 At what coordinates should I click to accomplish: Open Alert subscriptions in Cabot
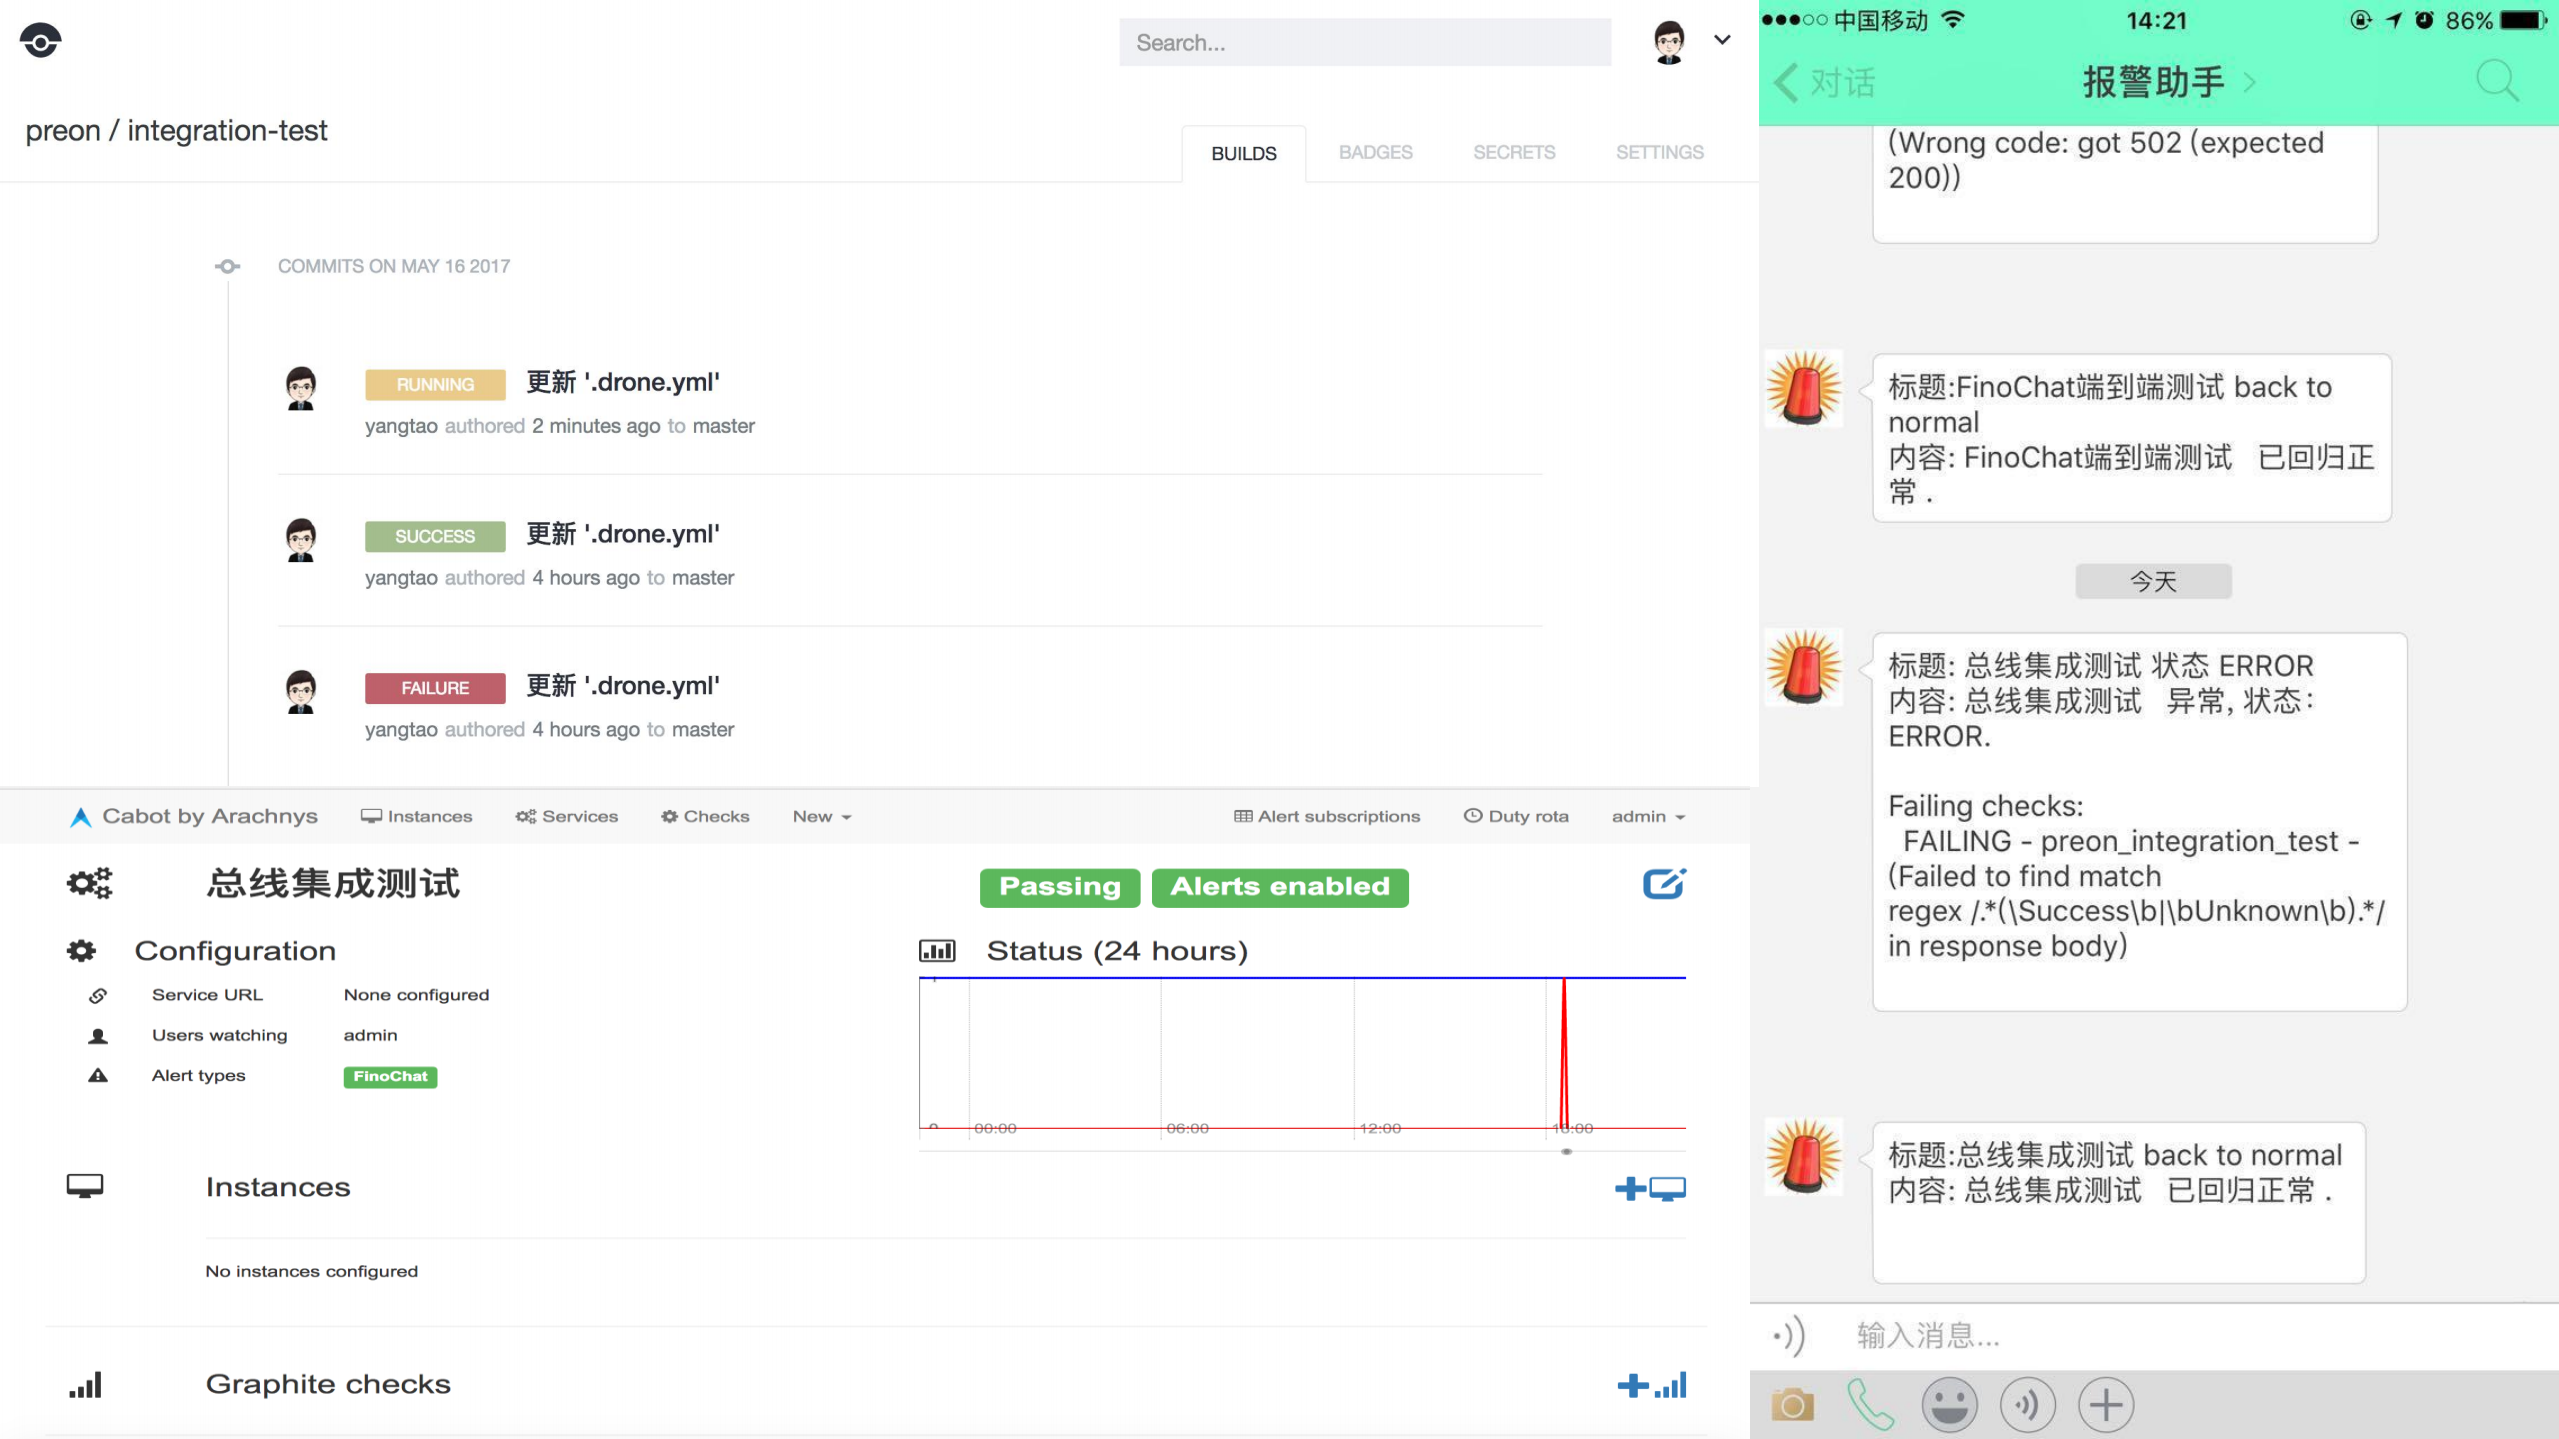1326,815
